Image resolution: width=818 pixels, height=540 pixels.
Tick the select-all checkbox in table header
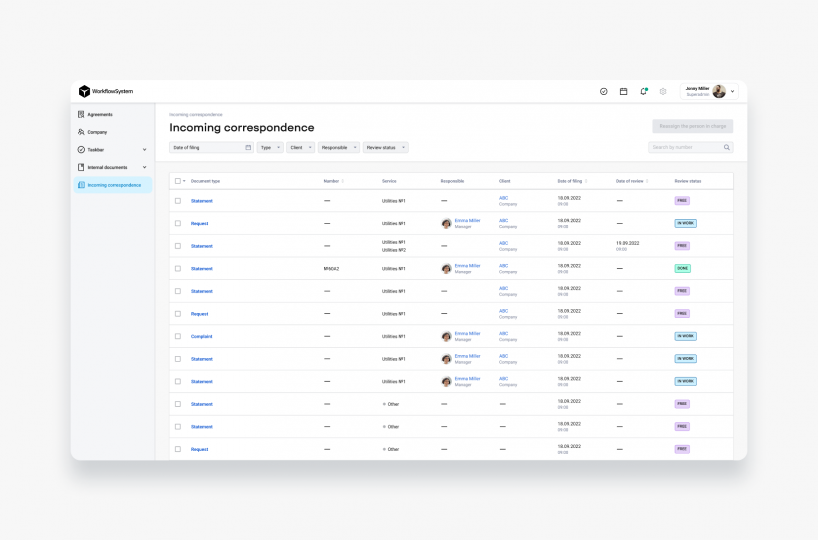point(178,181)
